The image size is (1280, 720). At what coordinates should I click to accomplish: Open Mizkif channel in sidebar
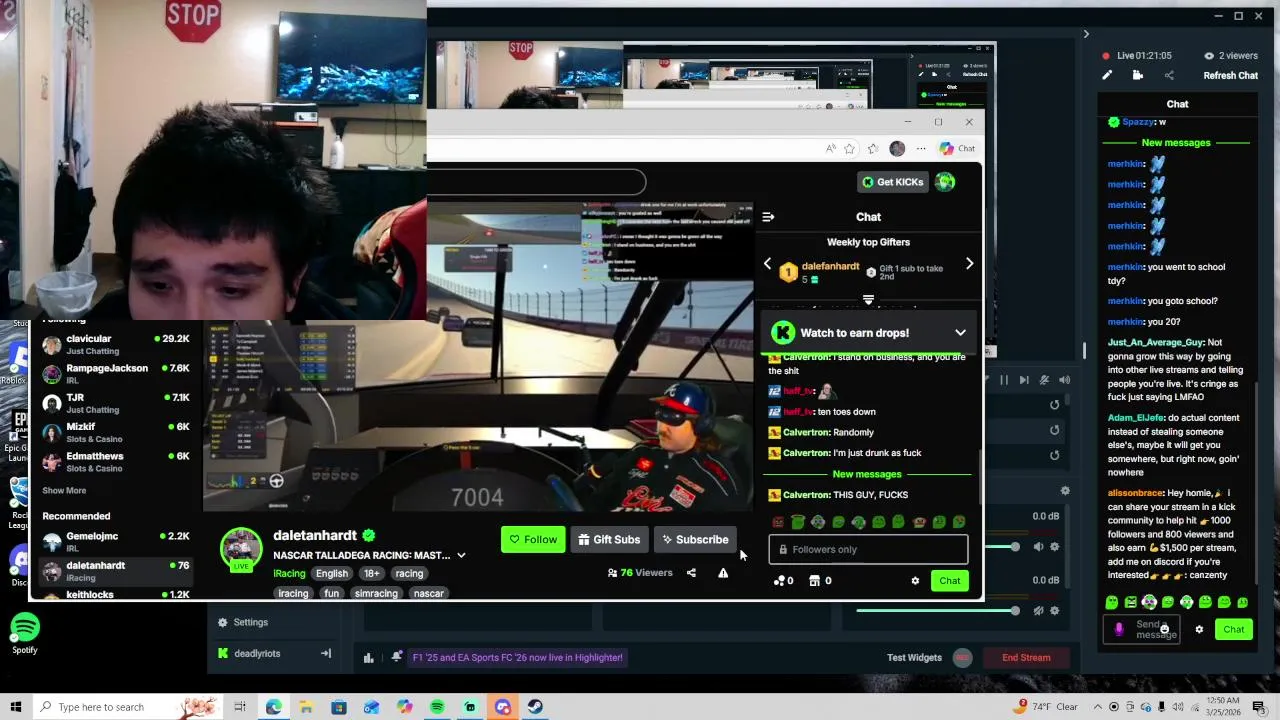coord(114,432)
